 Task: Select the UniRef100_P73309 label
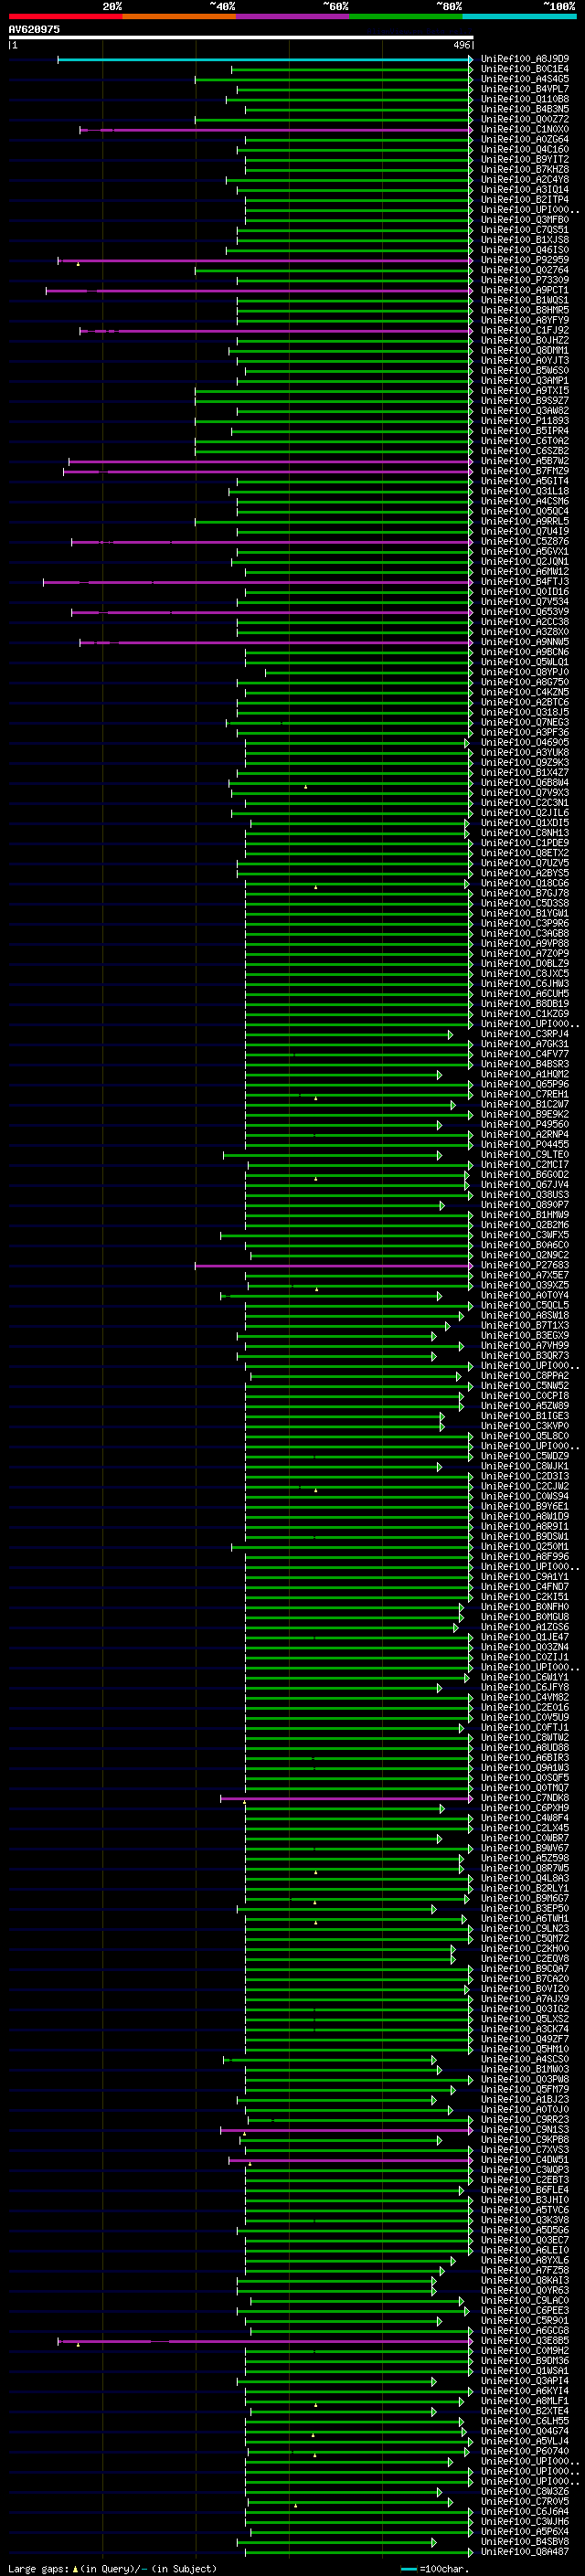point(524,281)
